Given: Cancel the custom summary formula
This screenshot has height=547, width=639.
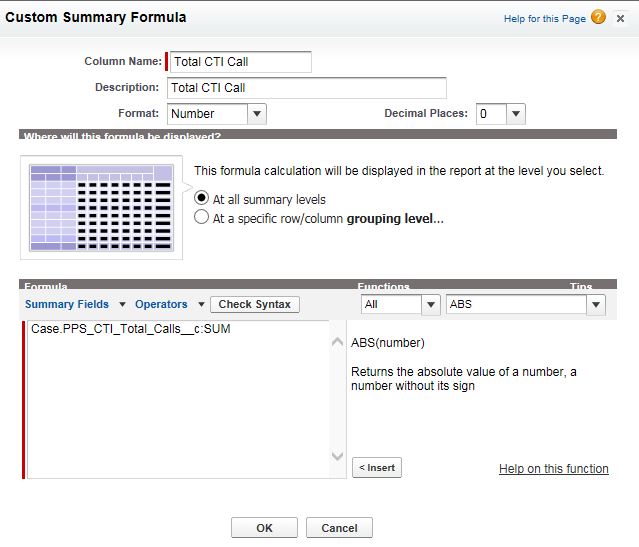Looking at the screenshot, I should coord(339,527).
